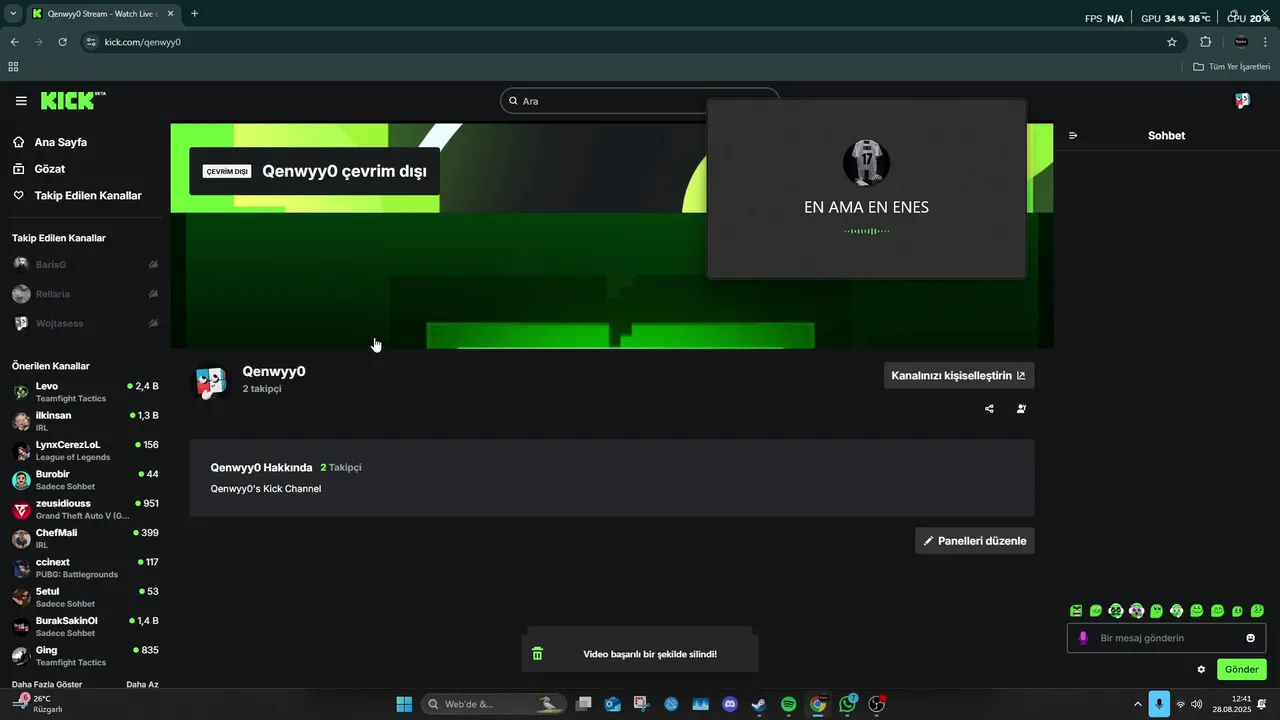Open Steam from the taskbar

tap(759, 704)
